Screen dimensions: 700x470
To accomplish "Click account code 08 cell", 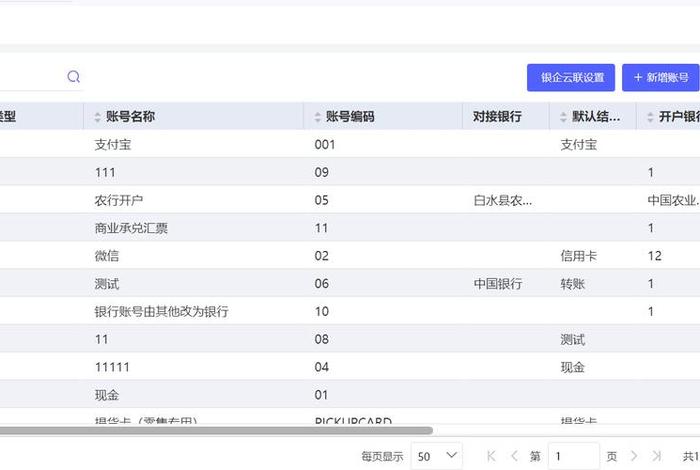I will pos(321,339).
